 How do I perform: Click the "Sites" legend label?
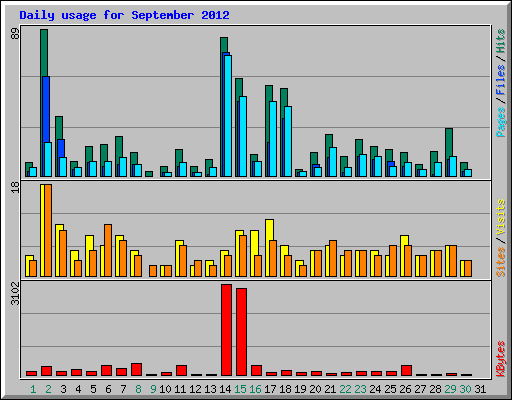pos(501,262)
